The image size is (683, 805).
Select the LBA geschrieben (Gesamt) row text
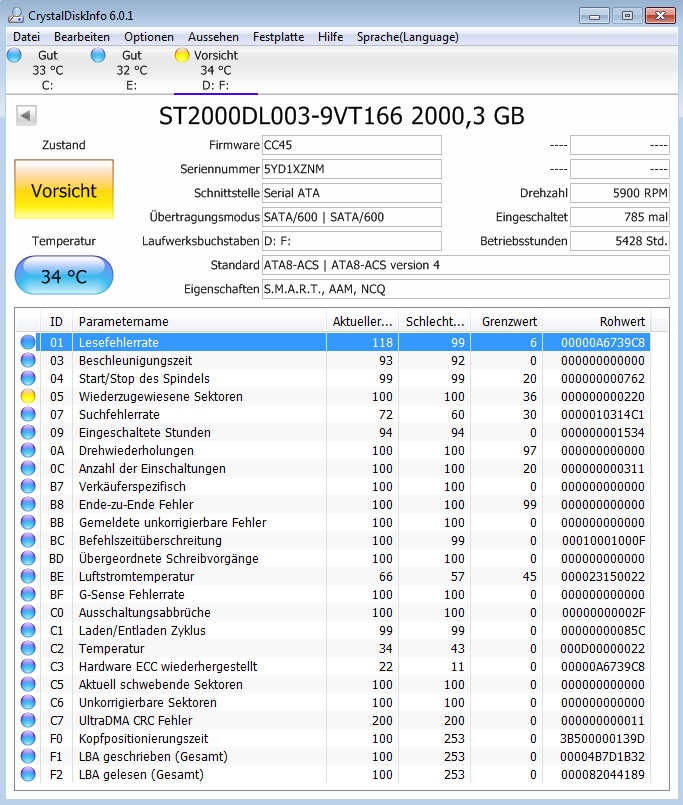point(153,756)
